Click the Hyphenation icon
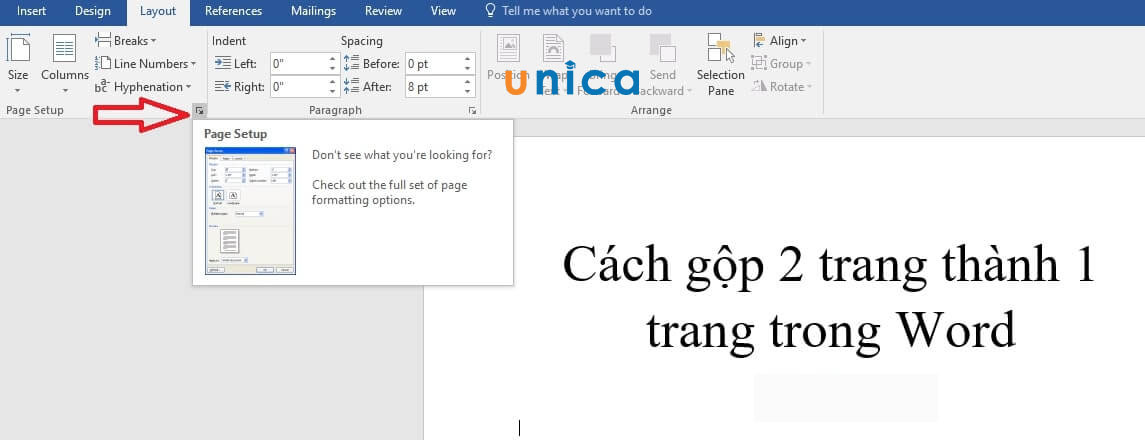The height and width of the screenshot is (440, 1145). 102,87
